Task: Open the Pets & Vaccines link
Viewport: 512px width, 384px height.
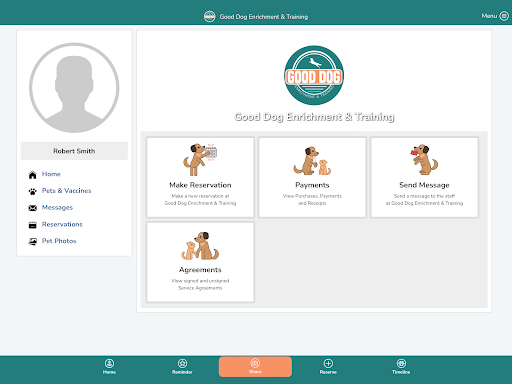Action: click(x=66, y=191)
